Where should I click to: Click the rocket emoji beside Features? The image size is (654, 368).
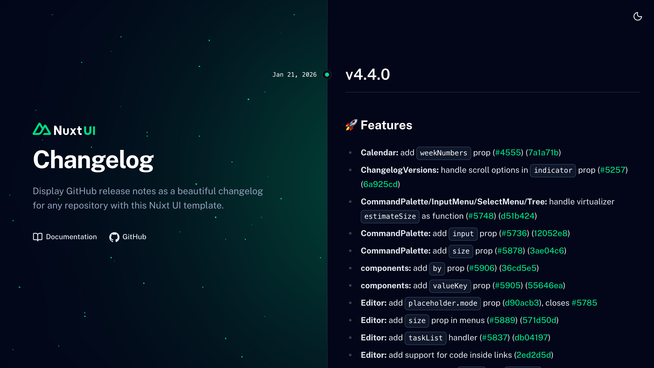351,125
